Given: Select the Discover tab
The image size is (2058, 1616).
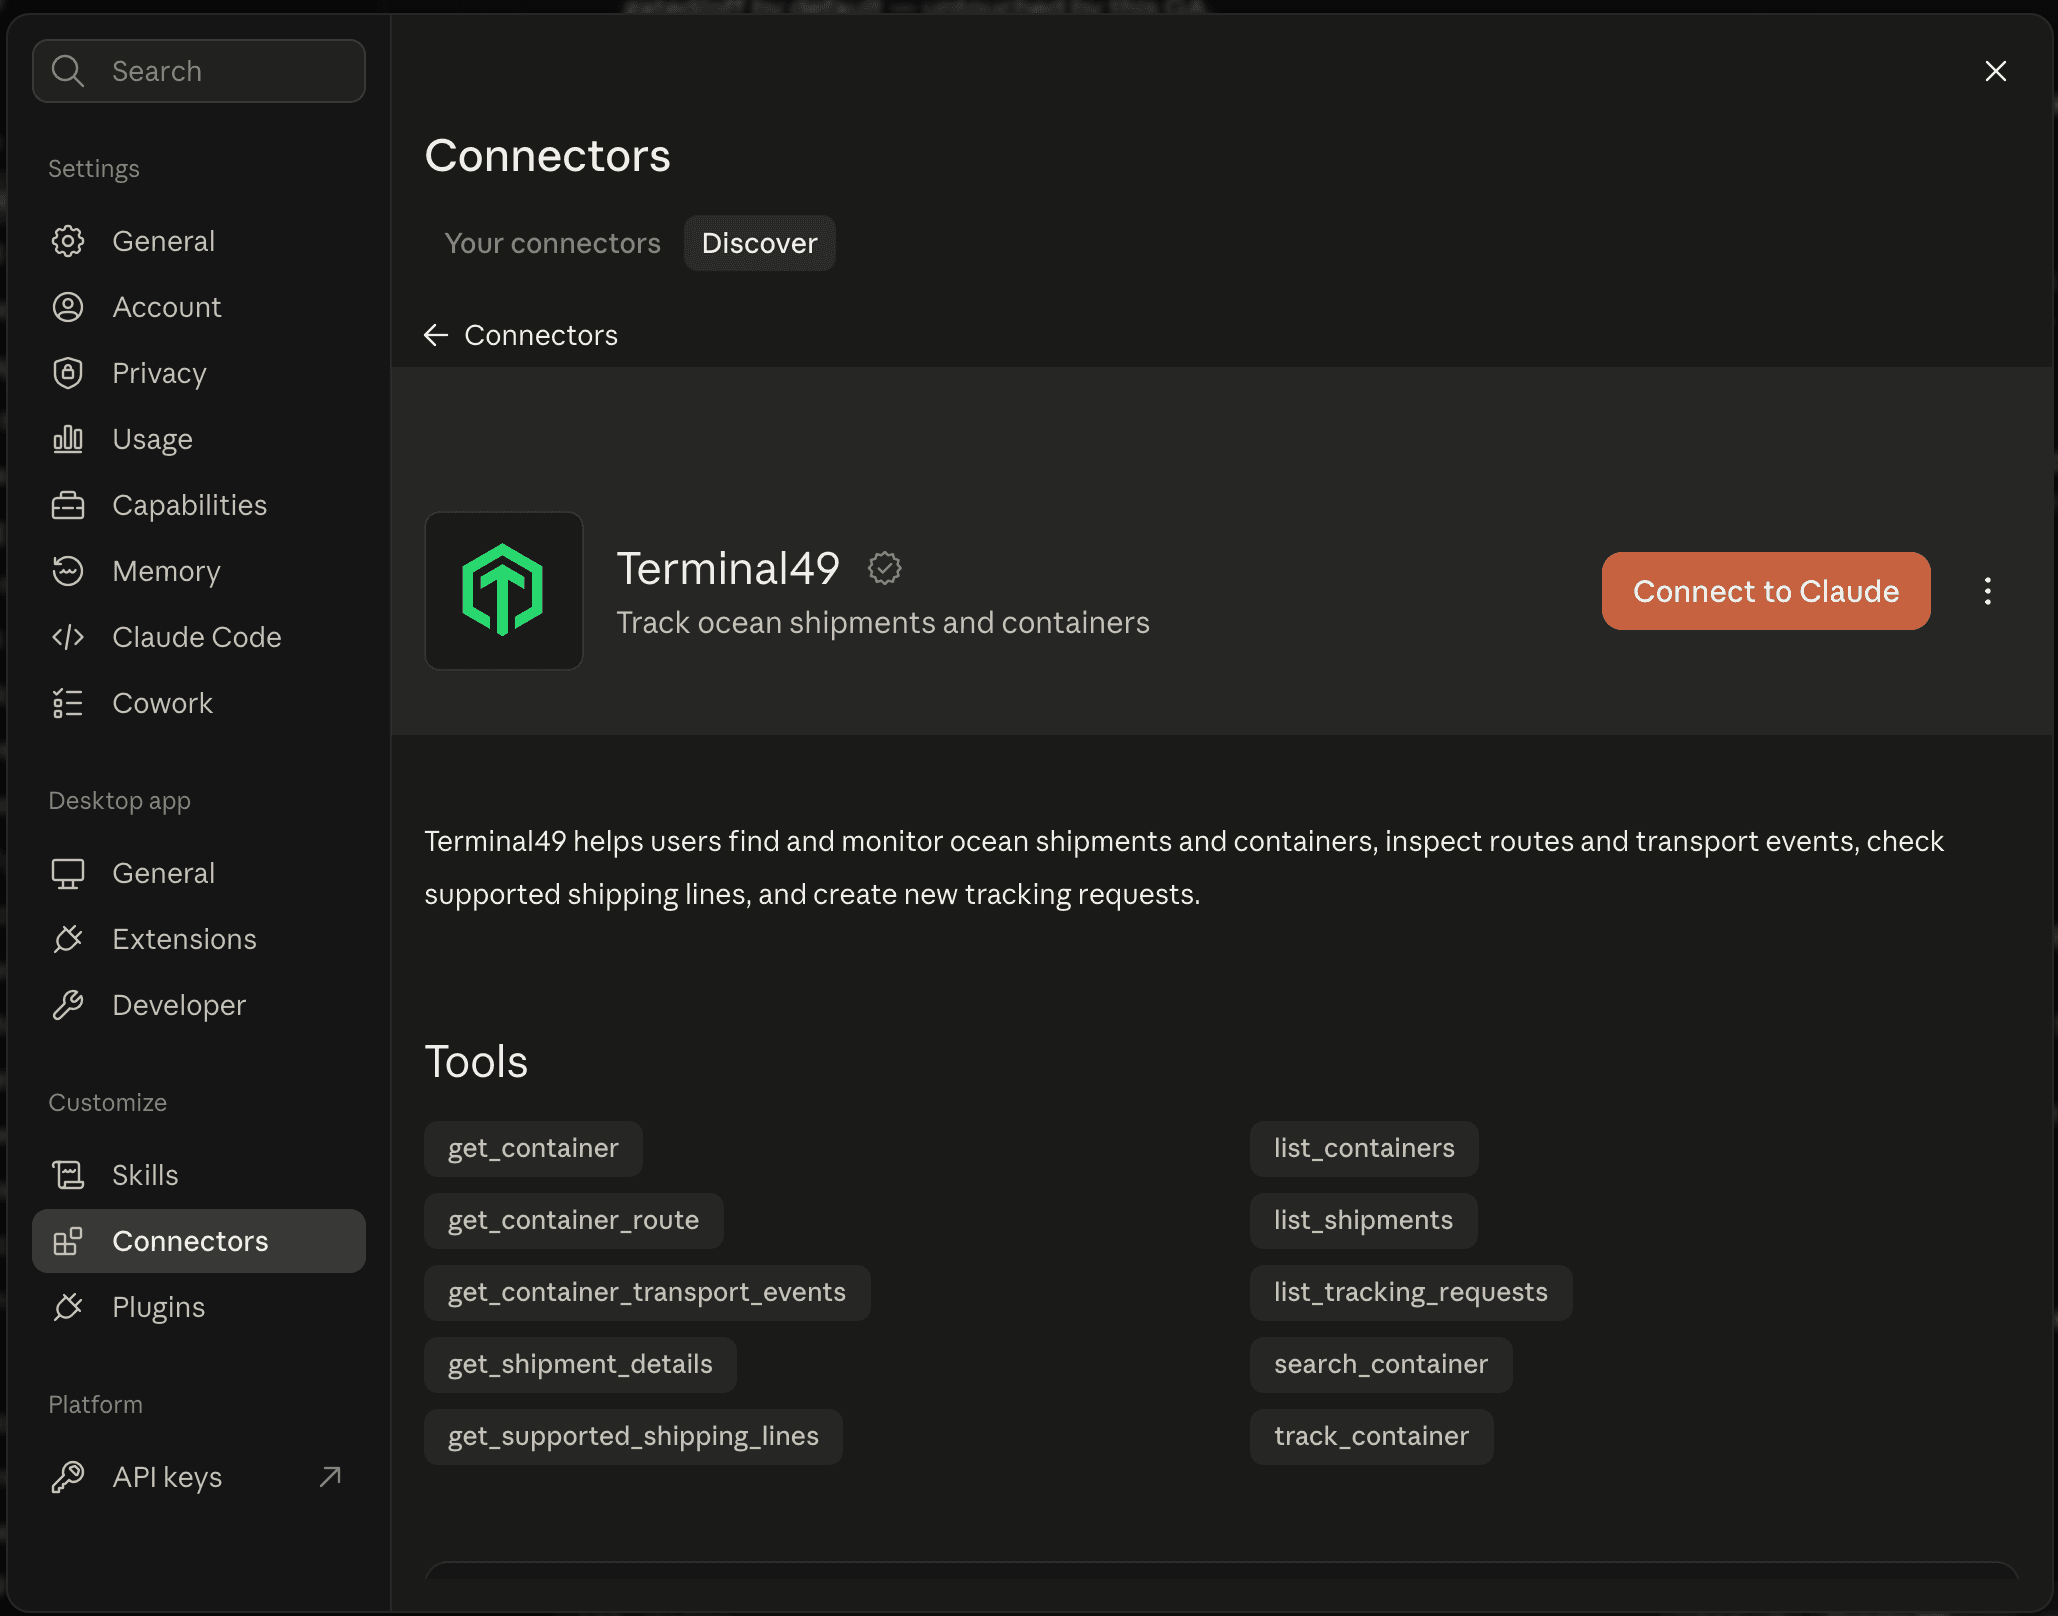Looking at the screenshot, I should 760,243.
